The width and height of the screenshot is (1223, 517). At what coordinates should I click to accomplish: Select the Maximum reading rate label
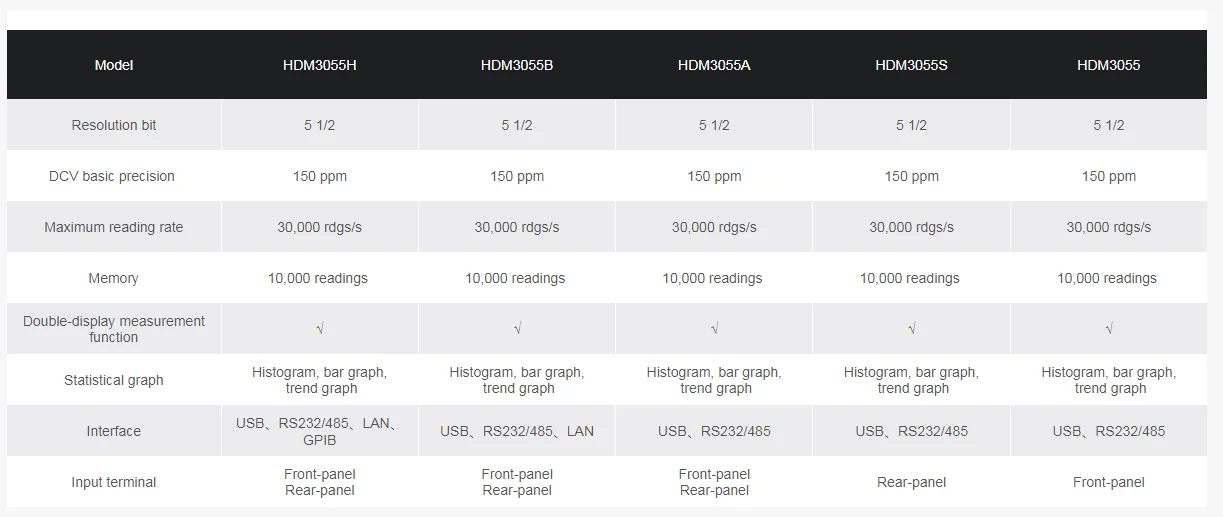tap(114, 227)
